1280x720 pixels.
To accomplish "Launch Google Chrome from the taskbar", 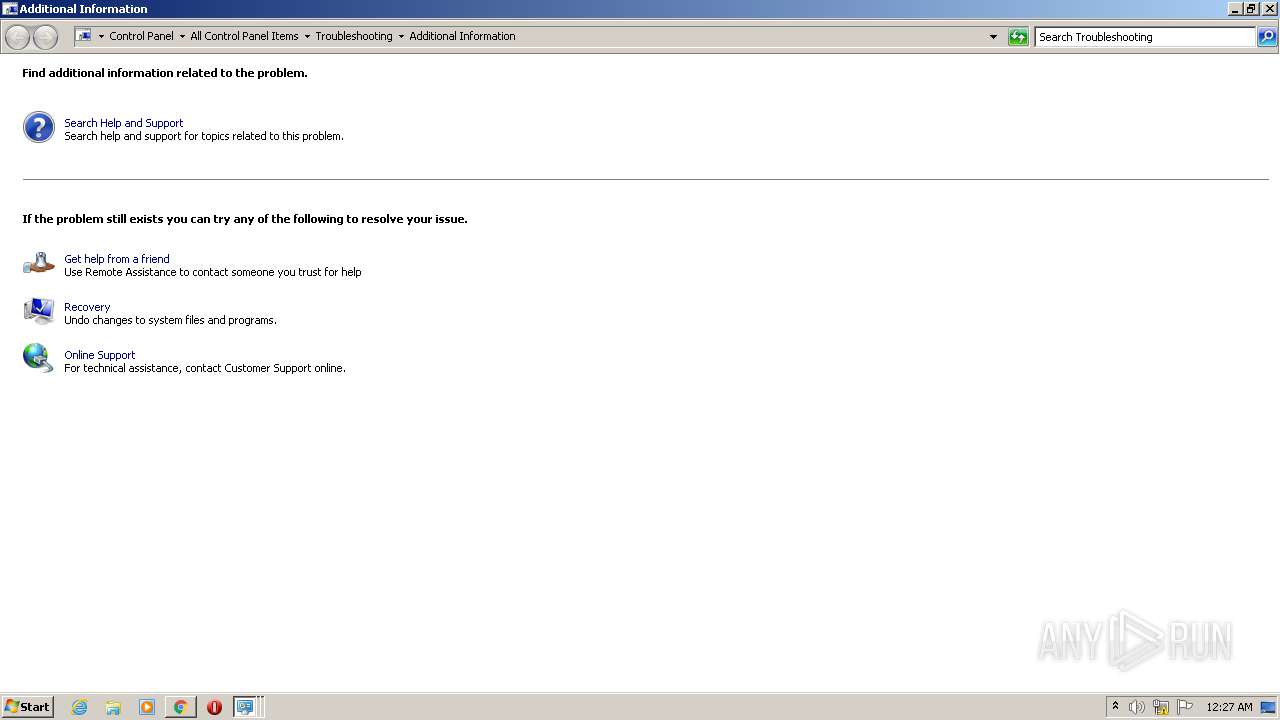I will [x=180, y=707].
